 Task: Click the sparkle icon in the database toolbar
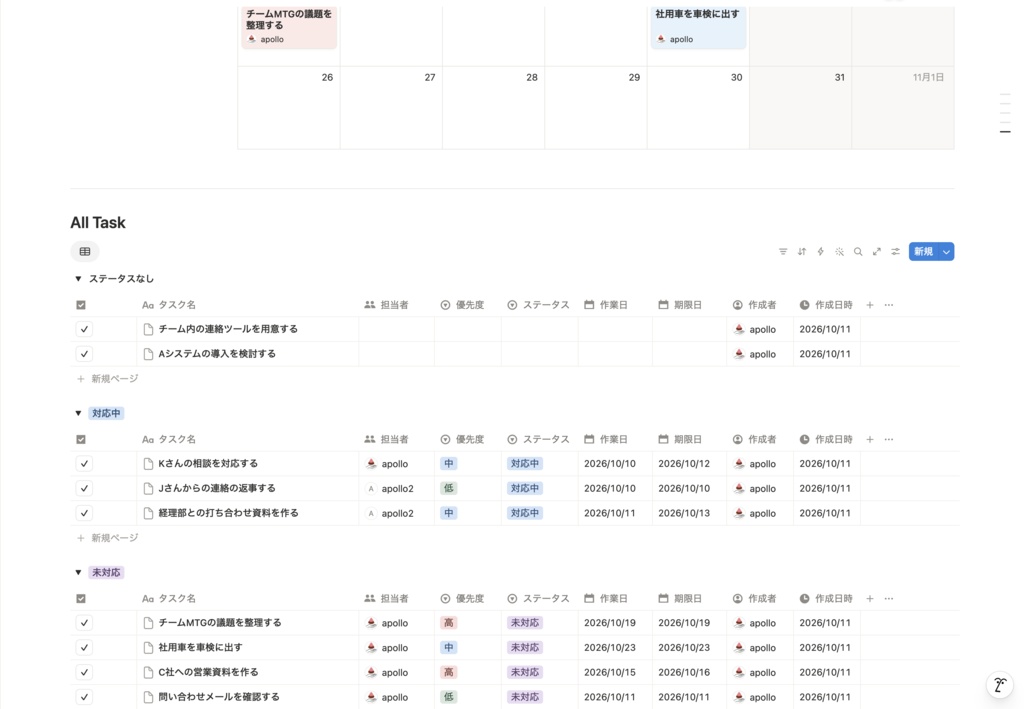[x=839, y=251]
